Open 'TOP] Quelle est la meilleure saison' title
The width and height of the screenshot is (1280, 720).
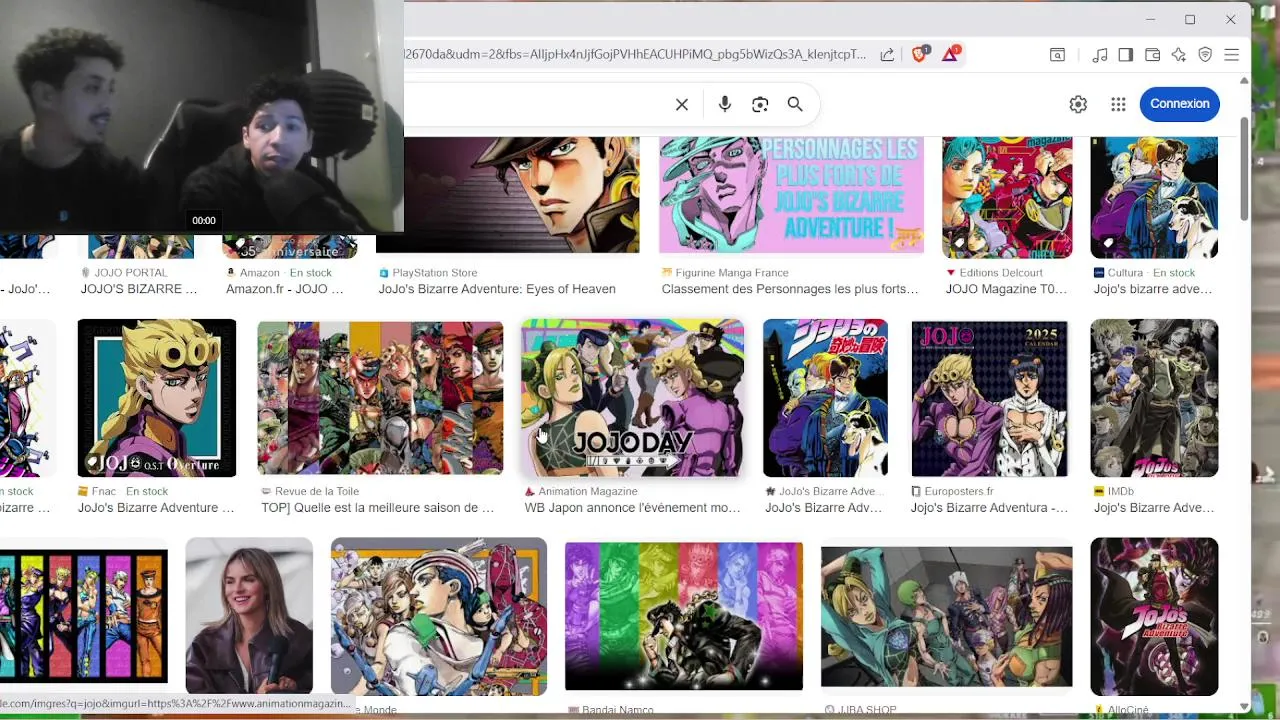pos(378,508)
